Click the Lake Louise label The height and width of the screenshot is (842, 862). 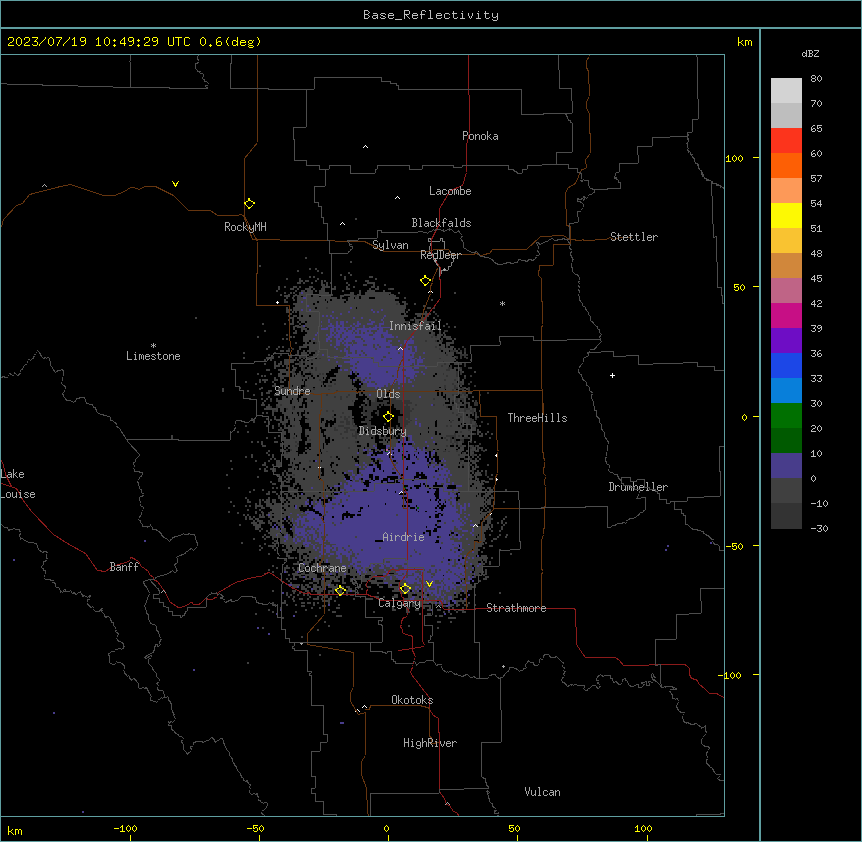(x=18, y=484)
